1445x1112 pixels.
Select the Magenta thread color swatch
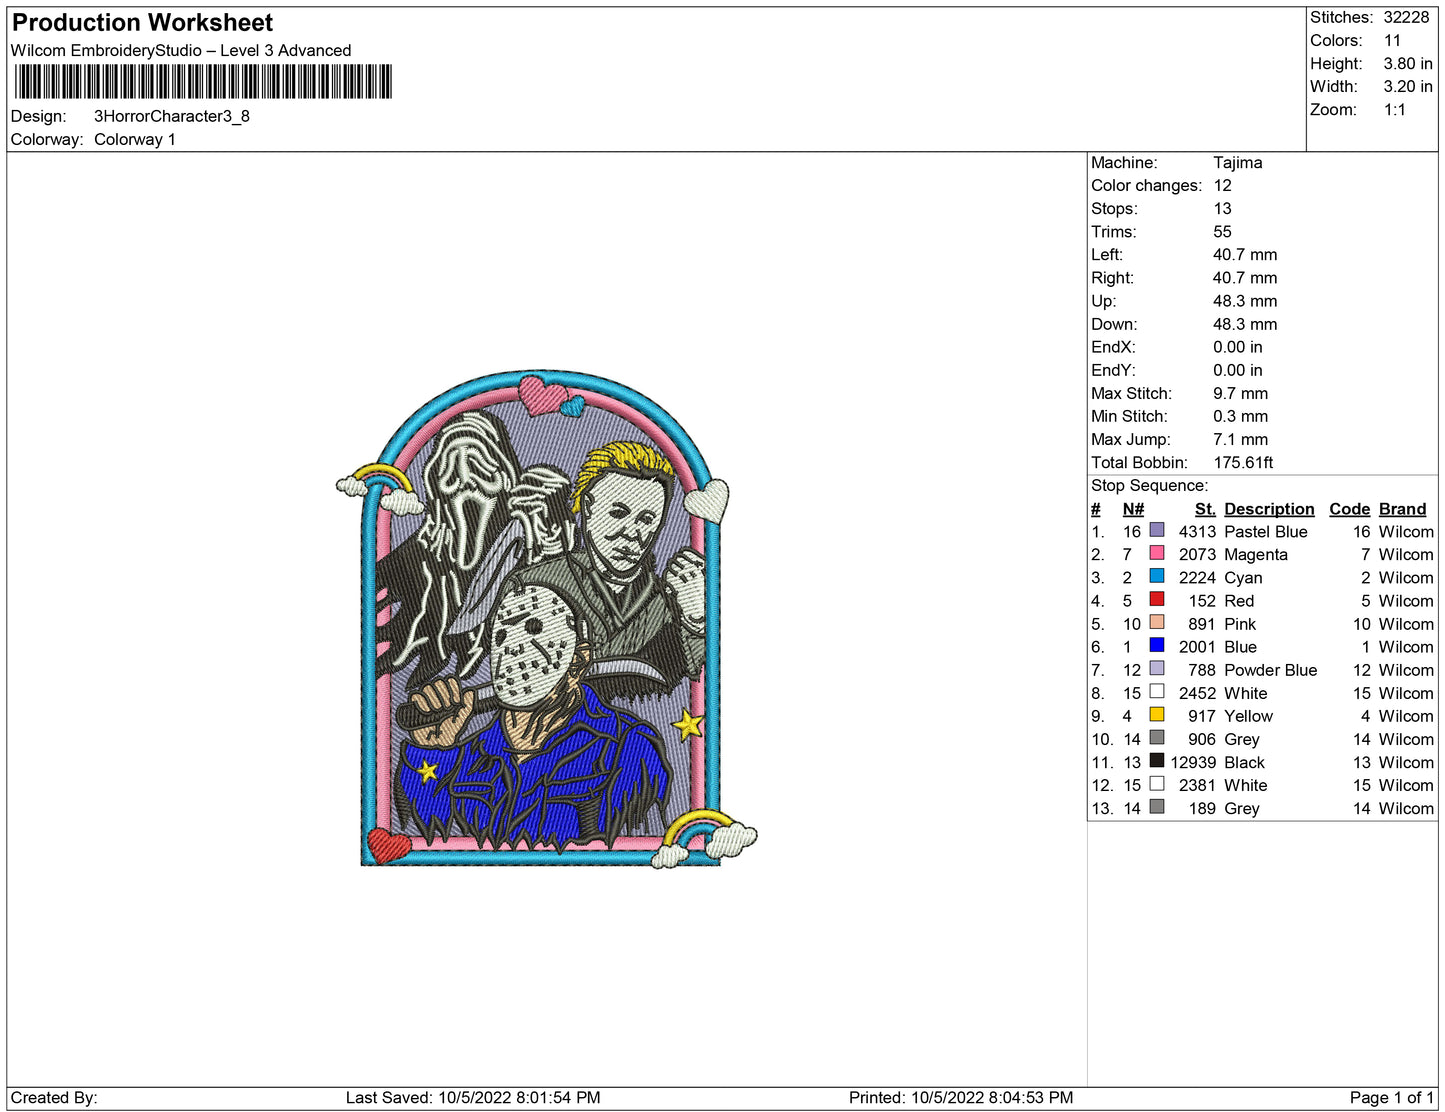[x=1157, y=553]
